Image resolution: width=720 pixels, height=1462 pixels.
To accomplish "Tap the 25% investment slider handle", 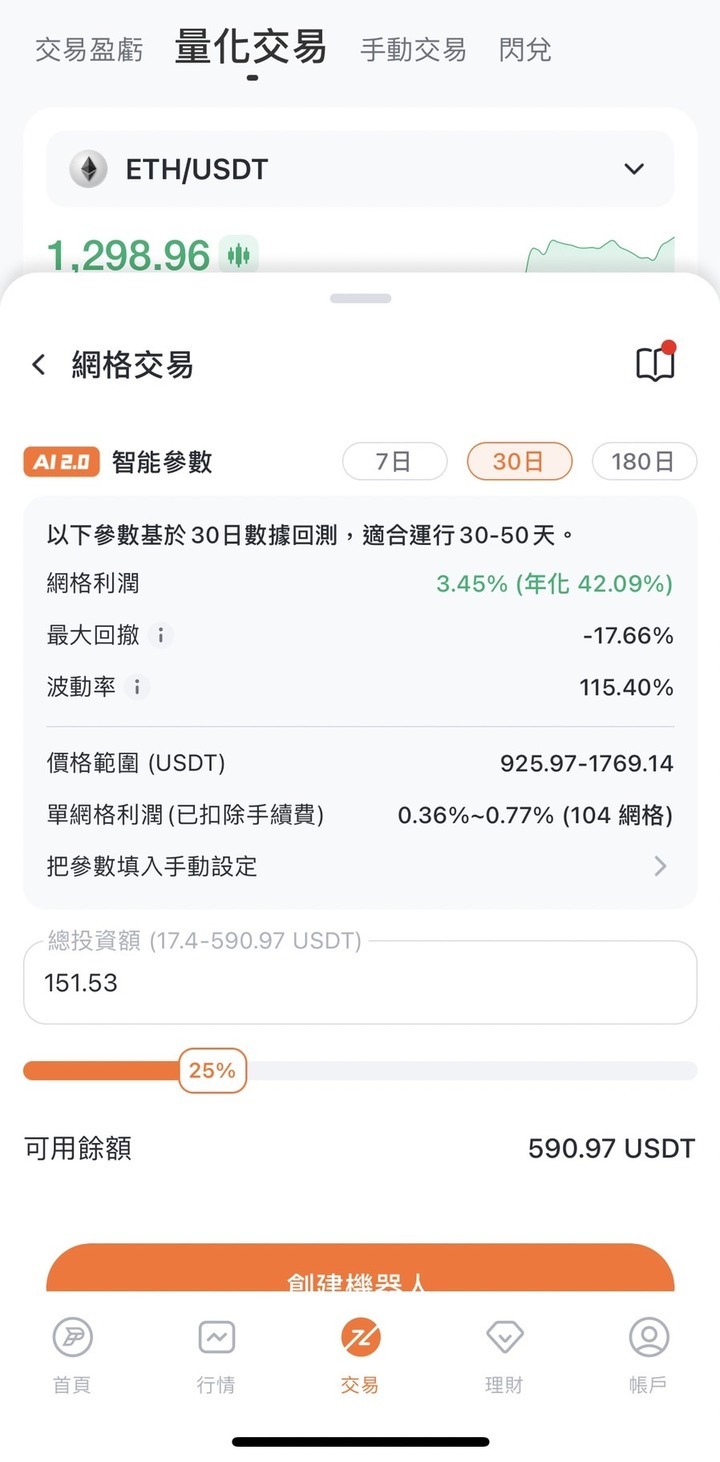I will (212, 1070).
